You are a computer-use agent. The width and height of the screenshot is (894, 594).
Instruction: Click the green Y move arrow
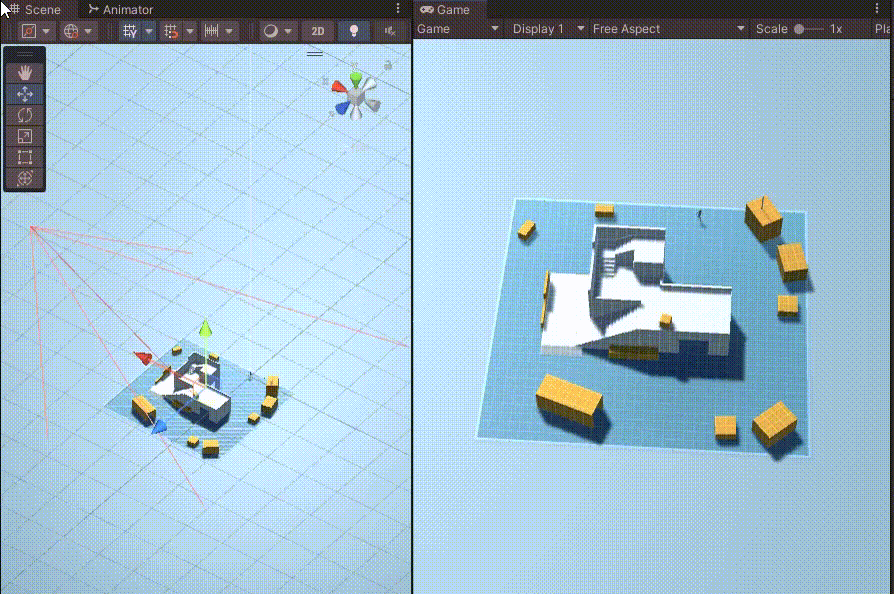click(x=205, y=329)
